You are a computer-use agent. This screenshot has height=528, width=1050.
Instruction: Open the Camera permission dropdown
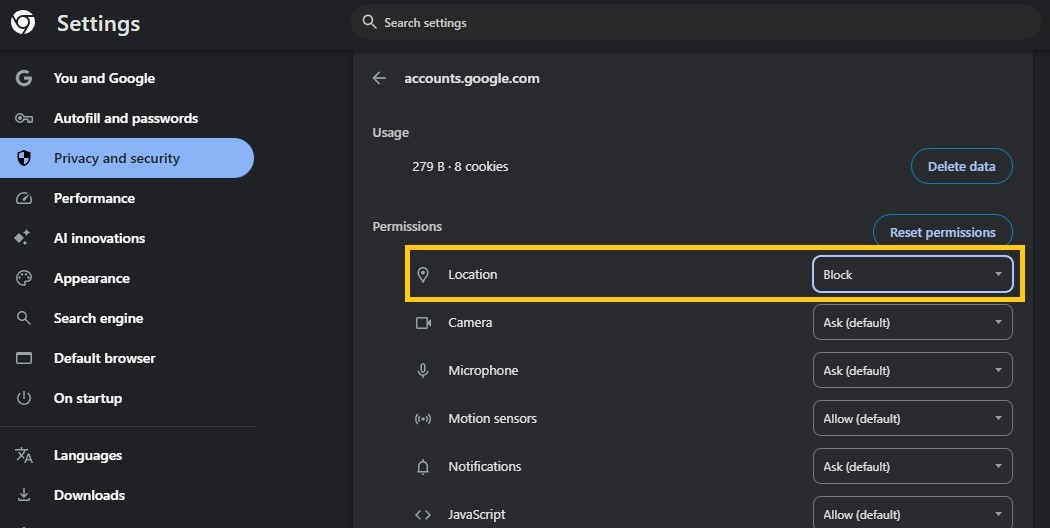click(913, 322)
